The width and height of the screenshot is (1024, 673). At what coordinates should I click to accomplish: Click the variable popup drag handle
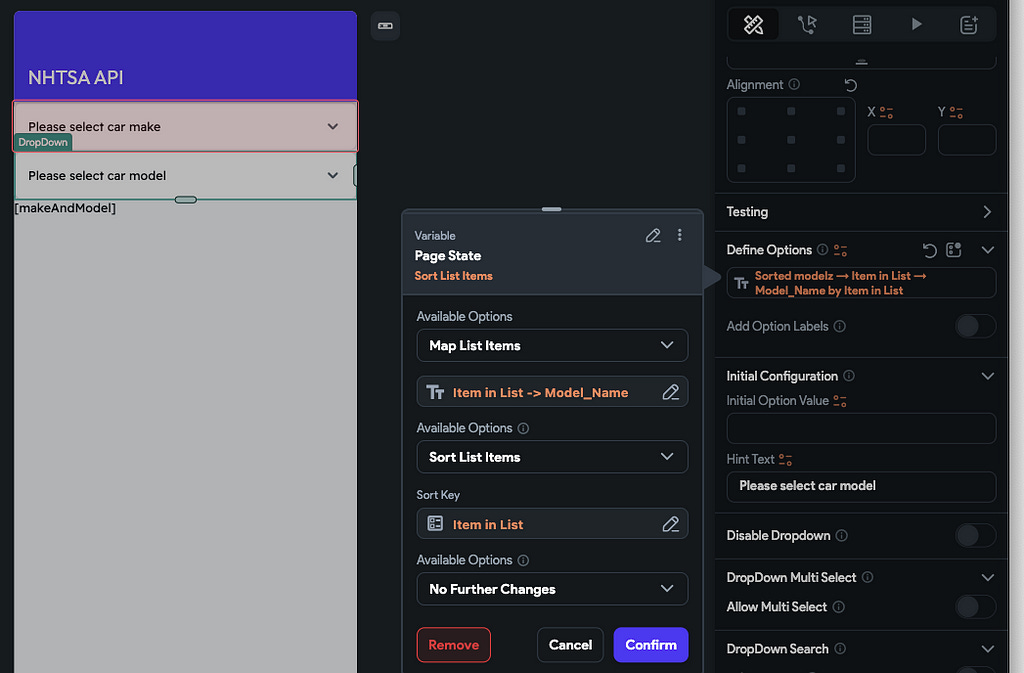tap(551, 210)
